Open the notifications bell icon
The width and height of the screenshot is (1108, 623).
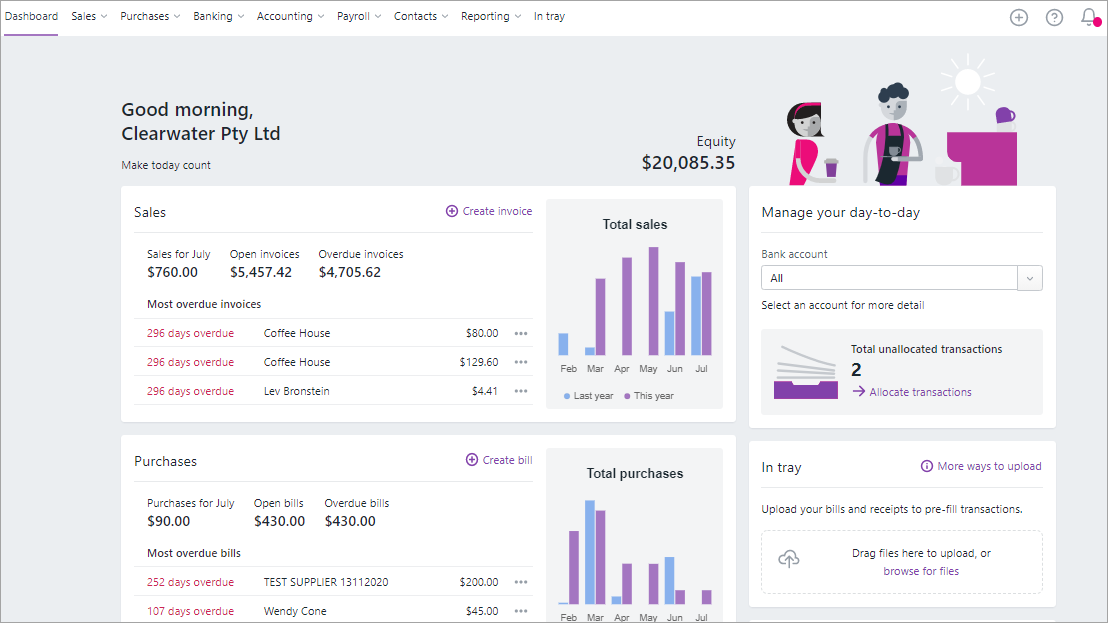coord(1089,17)
